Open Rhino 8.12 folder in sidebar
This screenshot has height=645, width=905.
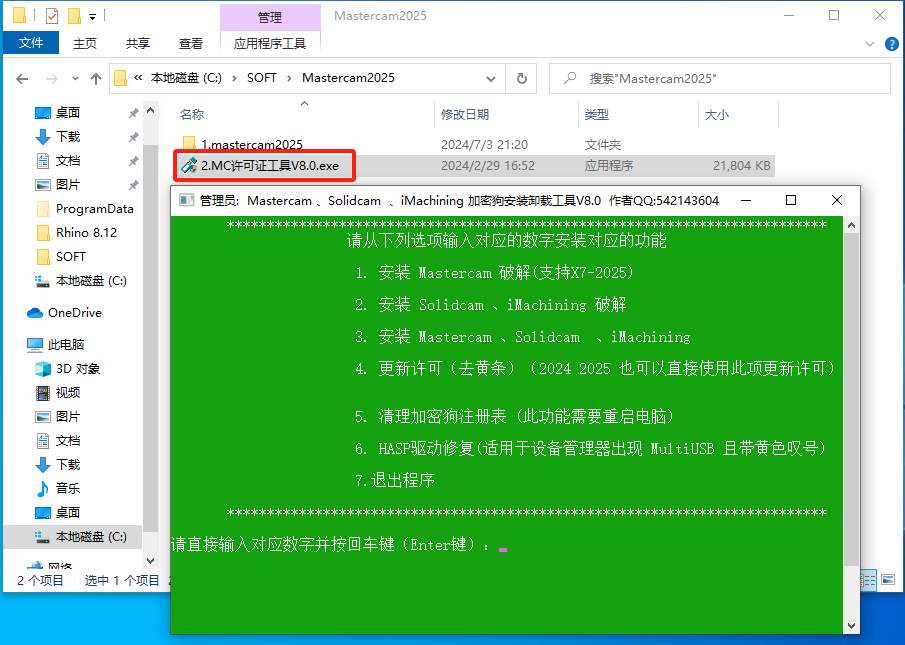(86, 232)
